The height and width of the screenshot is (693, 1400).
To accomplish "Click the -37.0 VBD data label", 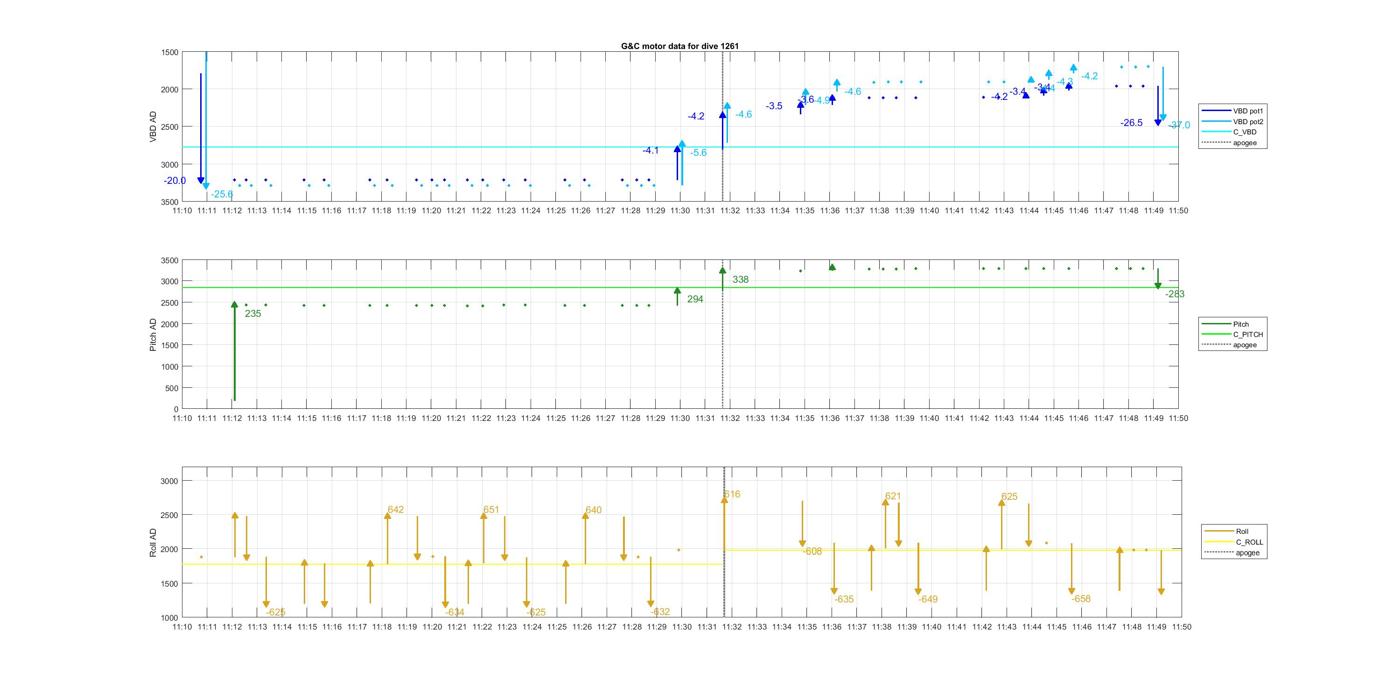I will (x=1180, y=125).
